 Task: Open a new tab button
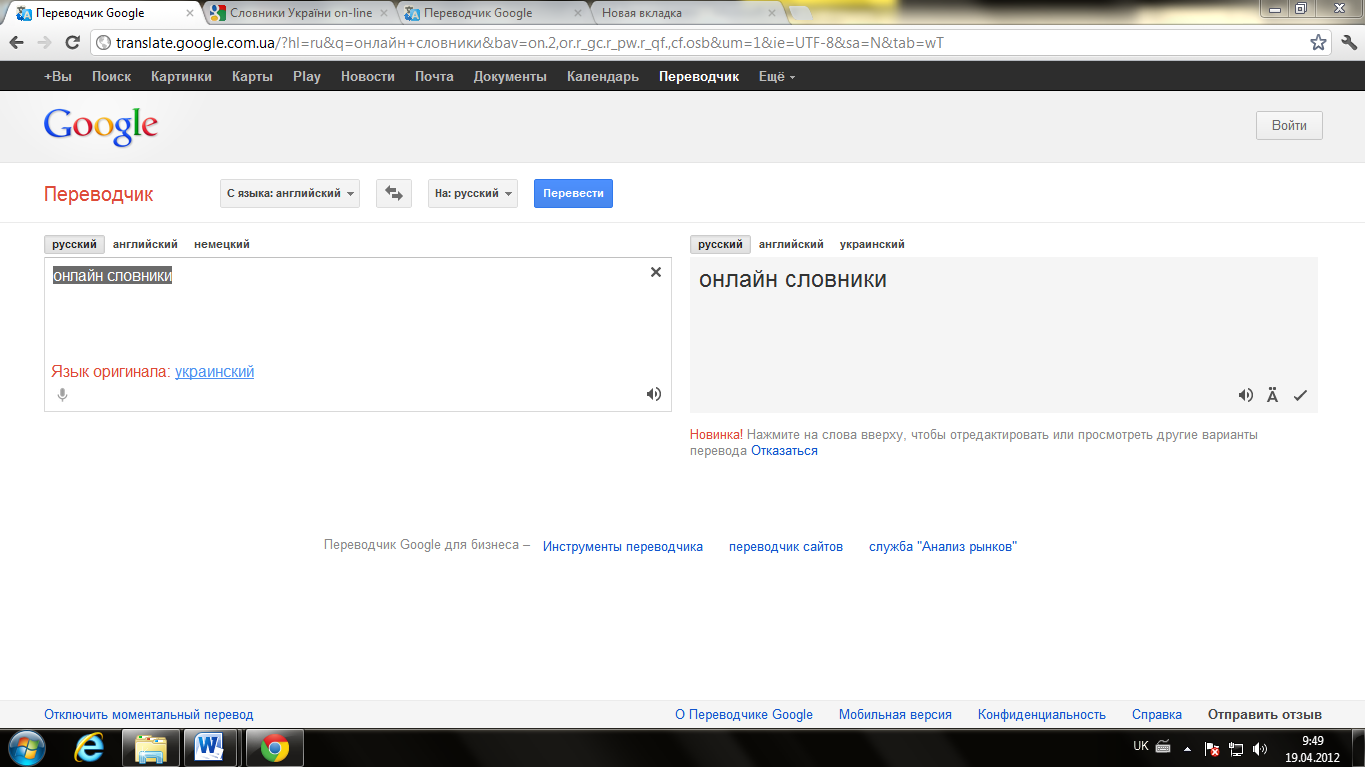point(800,14)
